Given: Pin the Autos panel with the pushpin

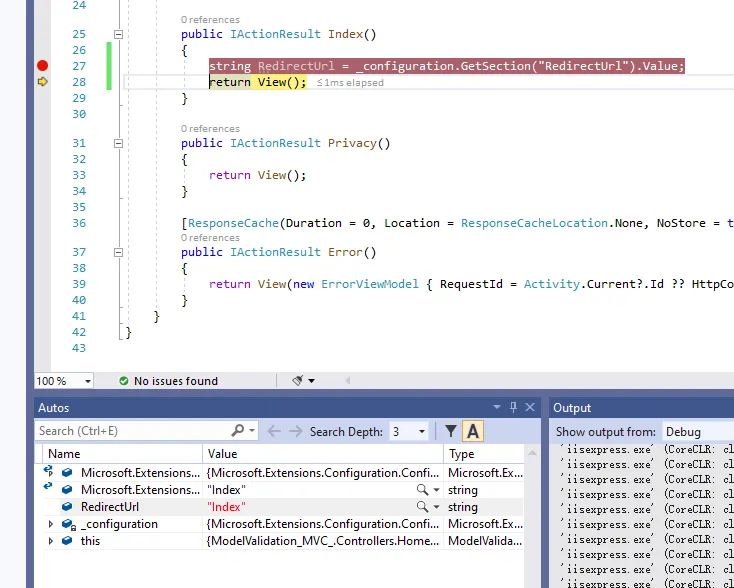Looking at the screenshot, I should (x=513, y=407).
